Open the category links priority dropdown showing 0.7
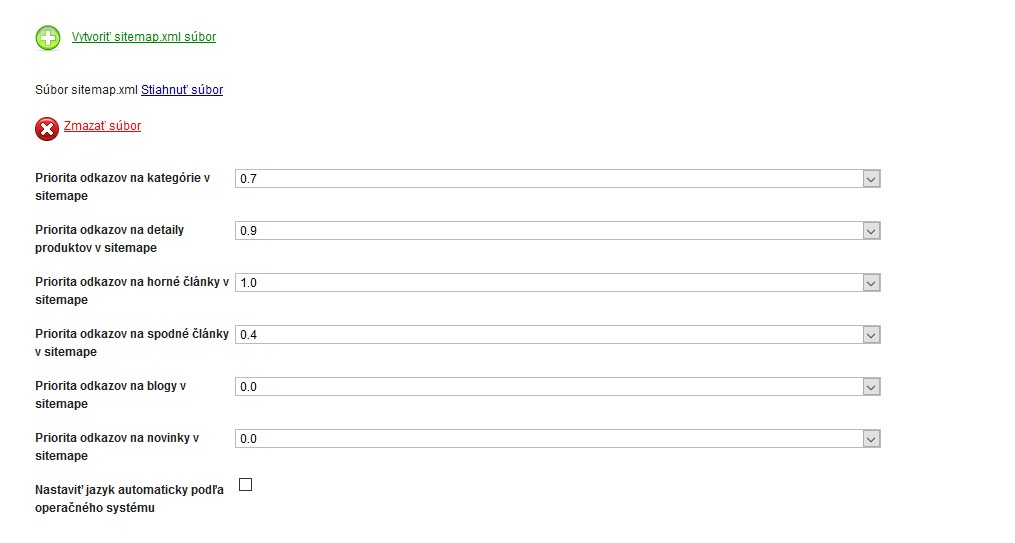Viewport: 1015px width, 543px height. 557,179
